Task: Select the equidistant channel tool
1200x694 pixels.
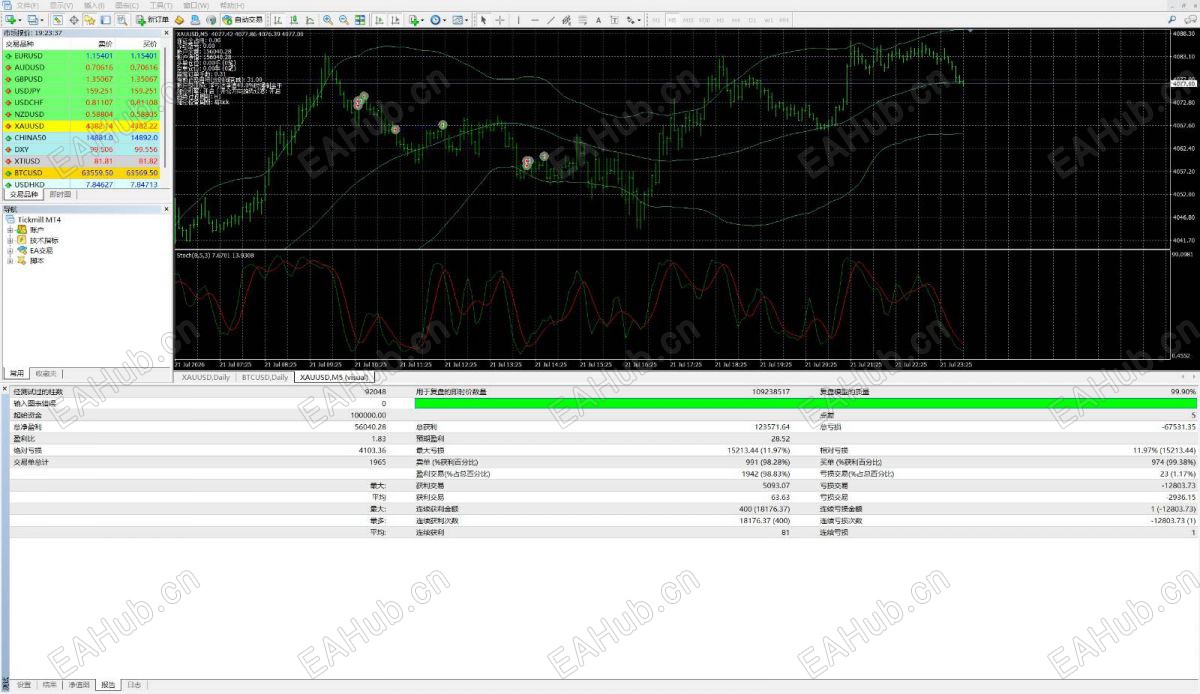Action: pyautogui.click(x=566, y=20)
